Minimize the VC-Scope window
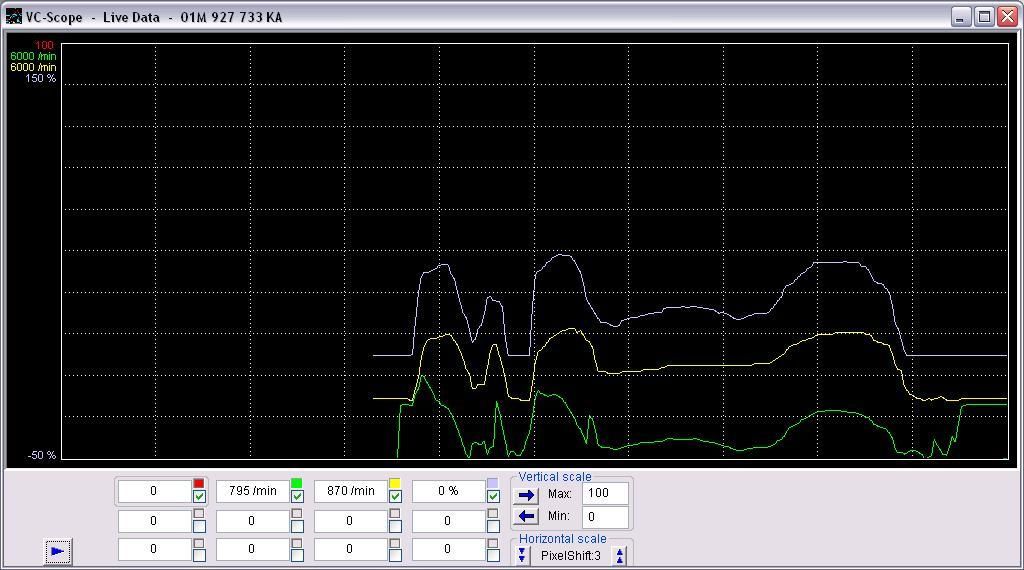The image size is (1024, 570). 961,16
